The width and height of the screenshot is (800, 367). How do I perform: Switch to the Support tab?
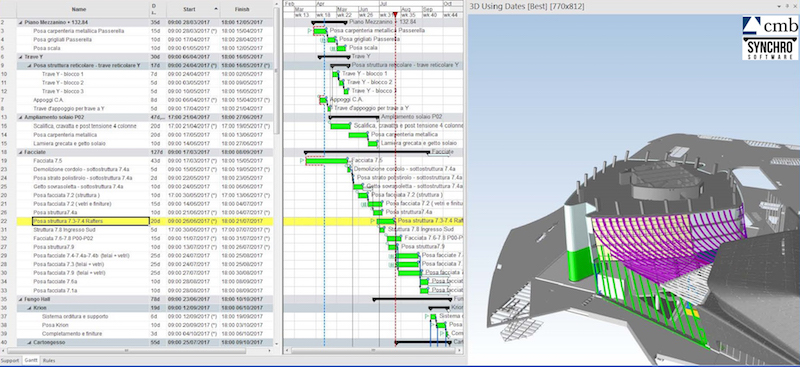10,360
